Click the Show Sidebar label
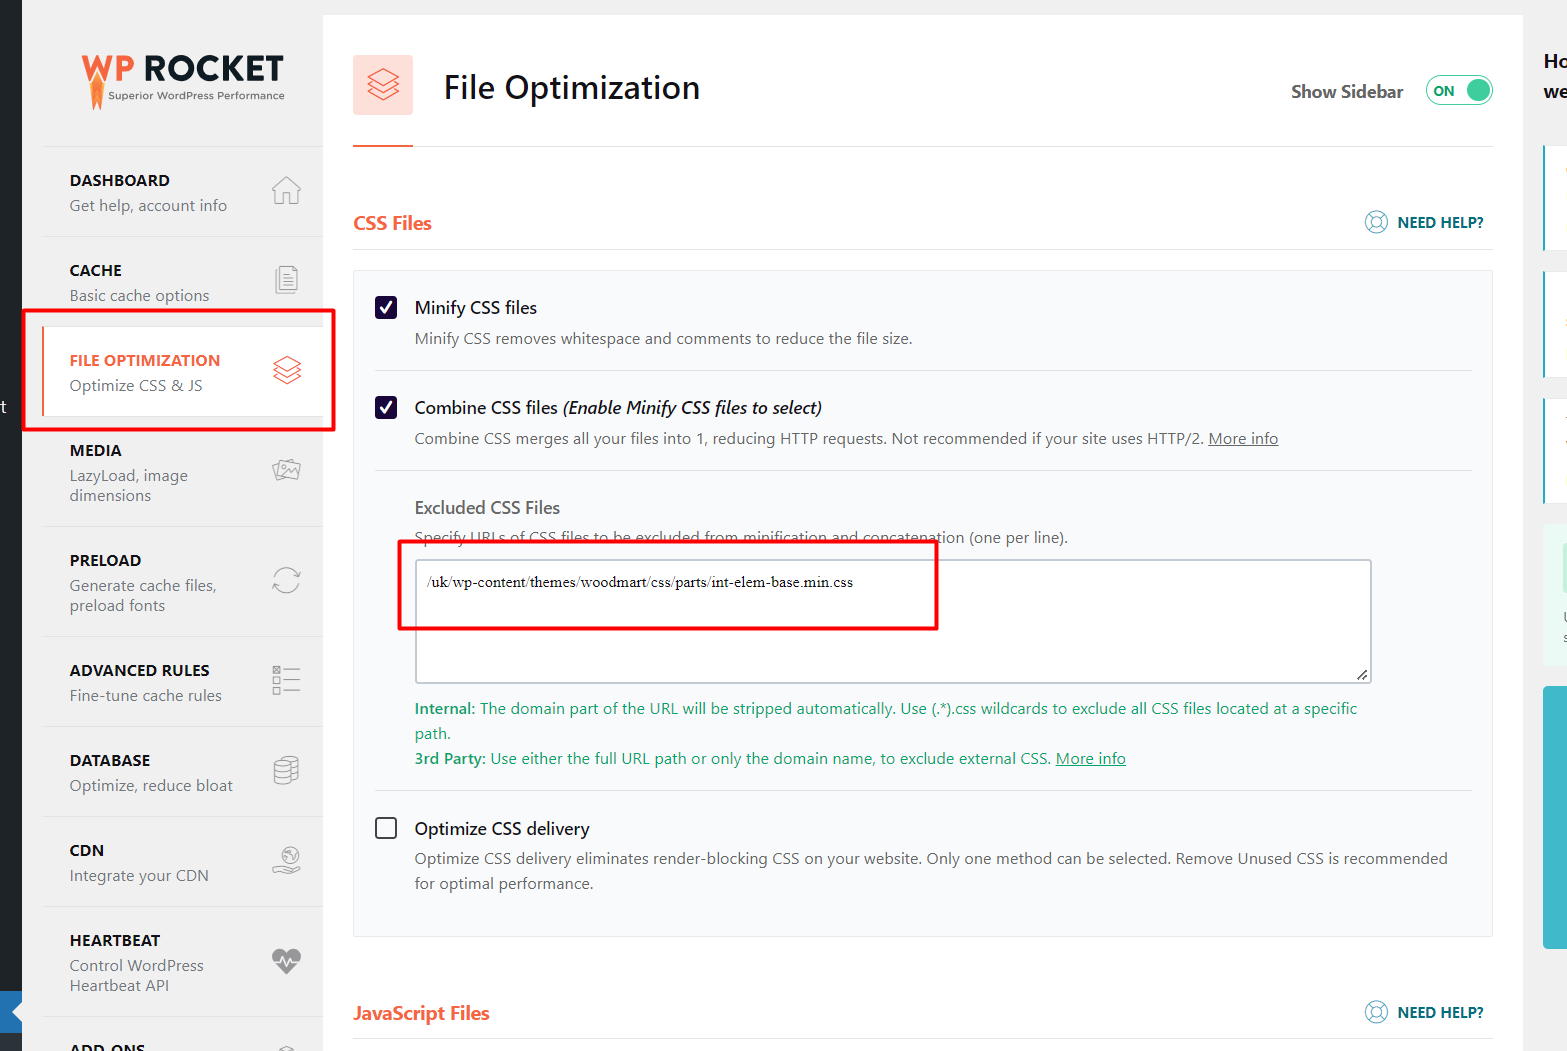Image resolution: width=1567 pixels, height=1051 pixels. [1347, 91]
